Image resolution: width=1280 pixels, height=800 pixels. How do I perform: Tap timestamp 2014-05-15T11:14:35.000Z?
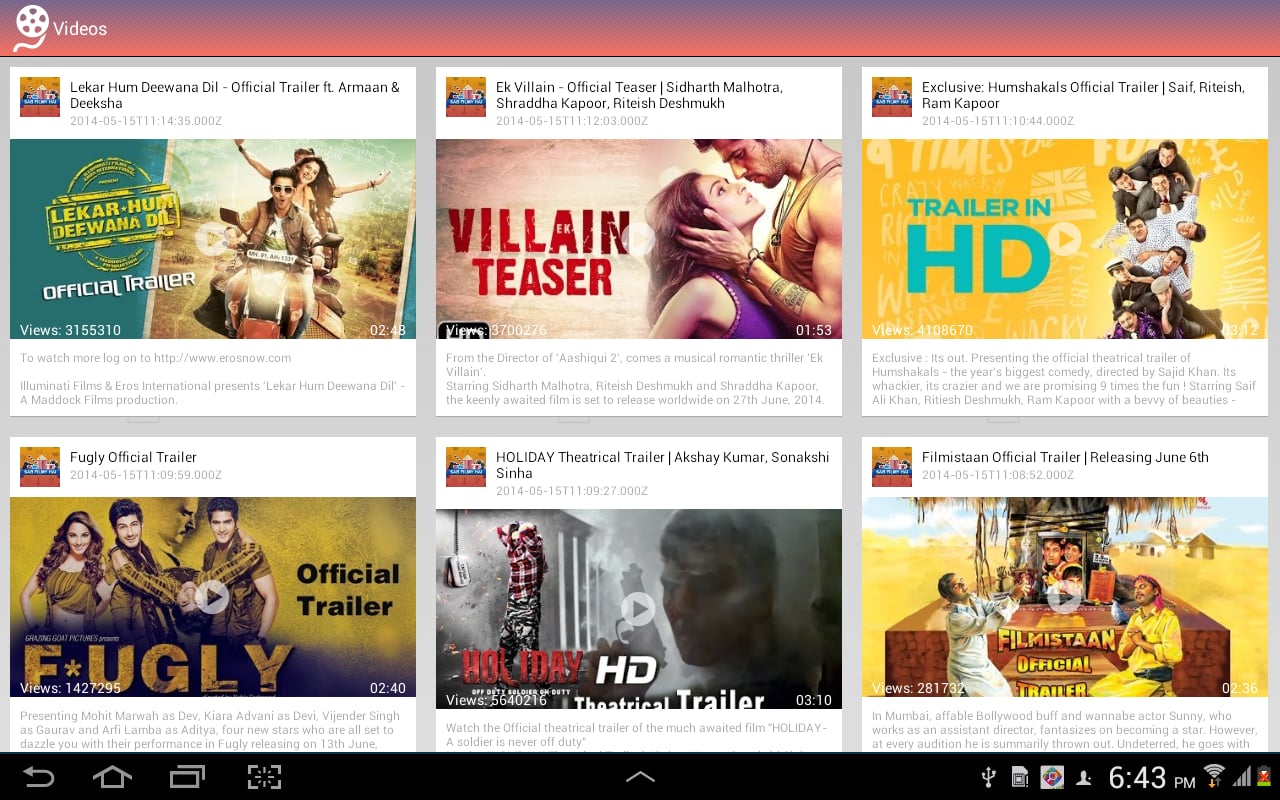coord(146,121)
